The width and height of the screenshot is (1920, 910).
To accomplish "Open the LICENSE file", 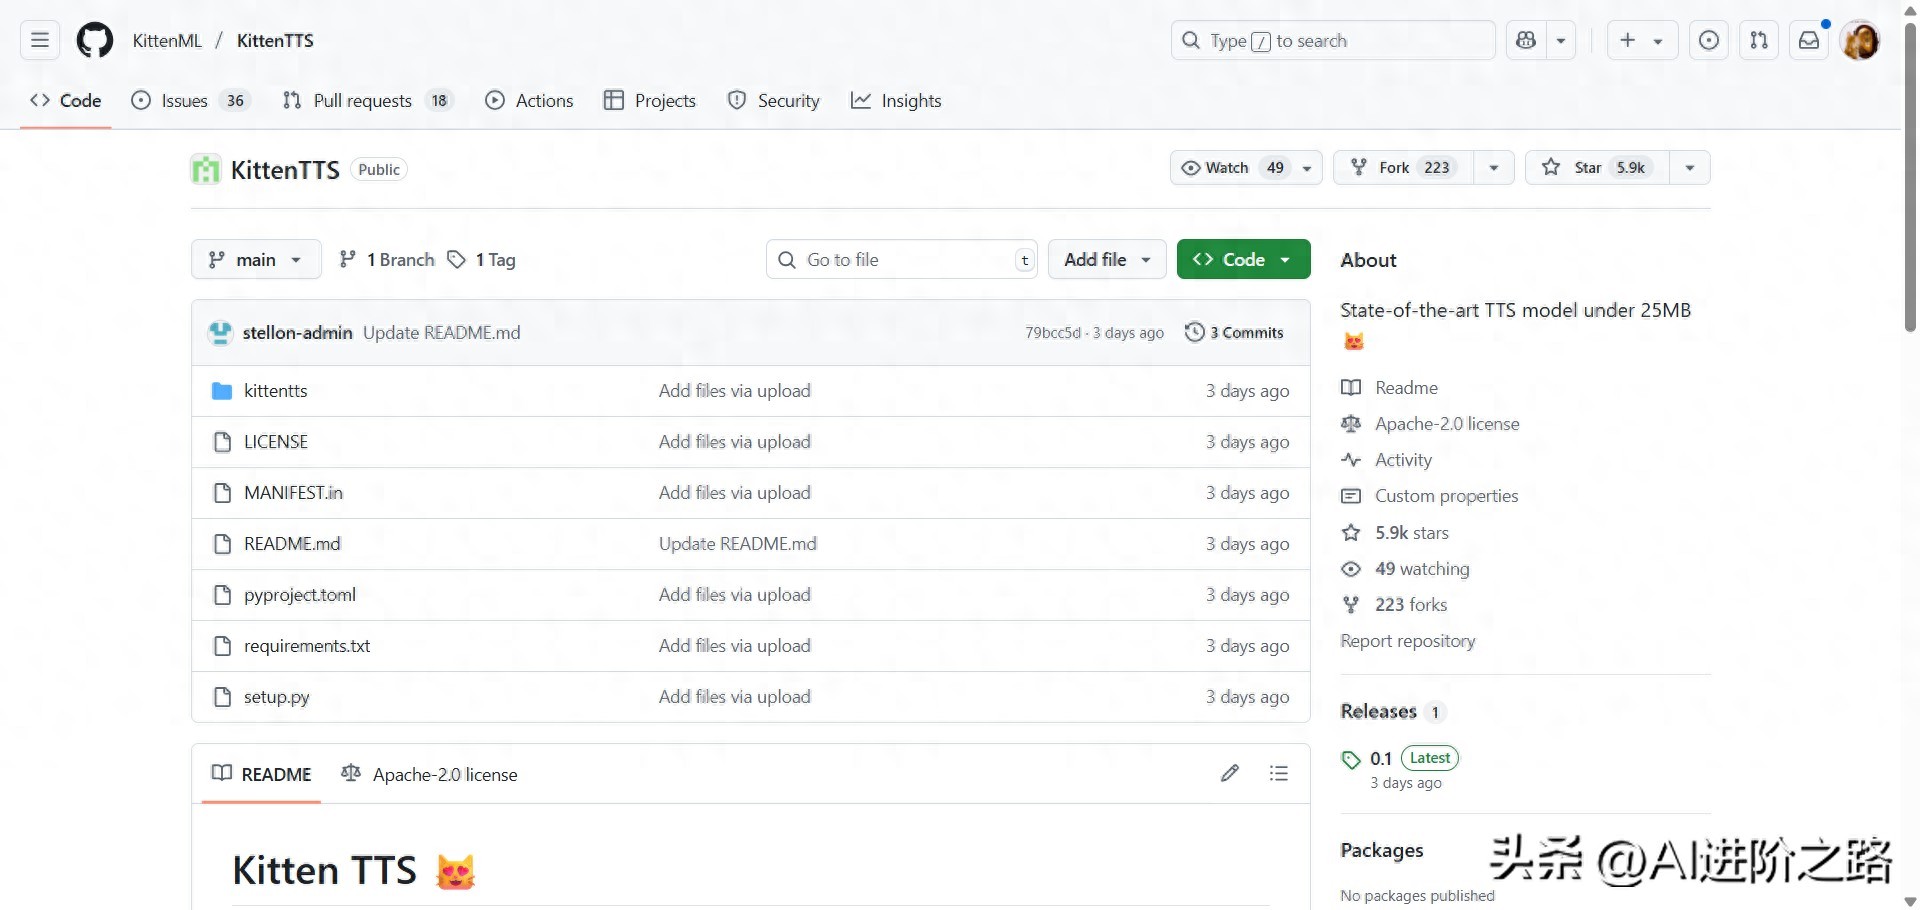I will coord(276,442).
